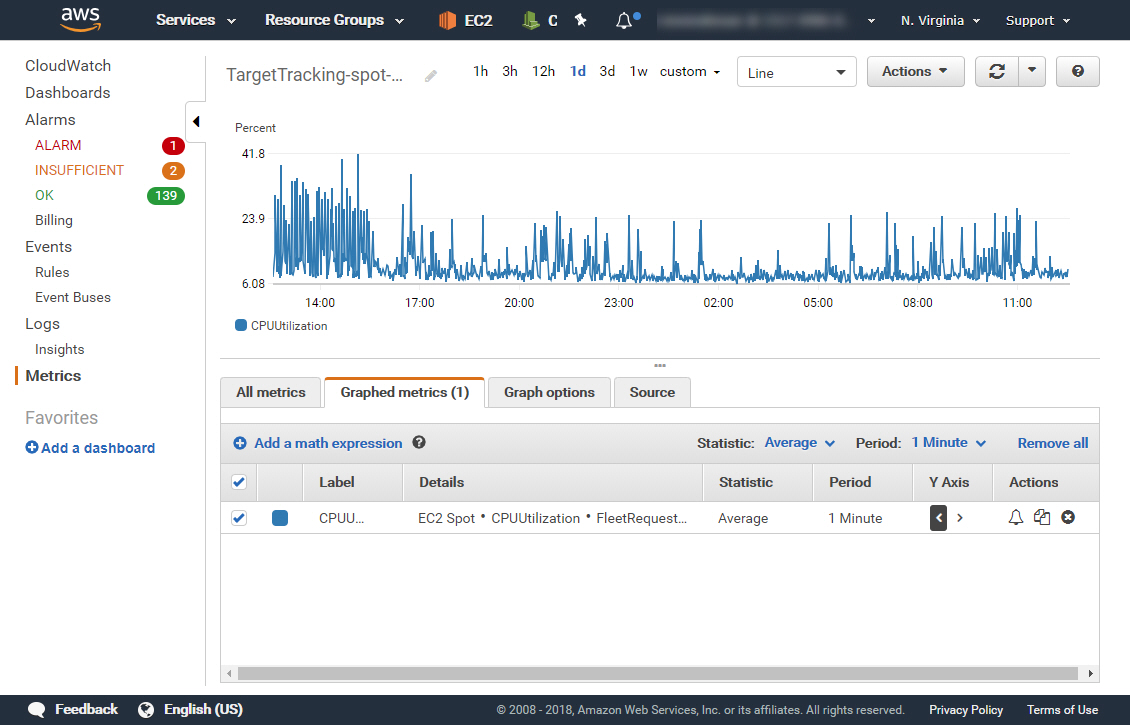Switch to the All metrics tab
The width and height of the screenshot is (1130, 725).
pos(271,392)
